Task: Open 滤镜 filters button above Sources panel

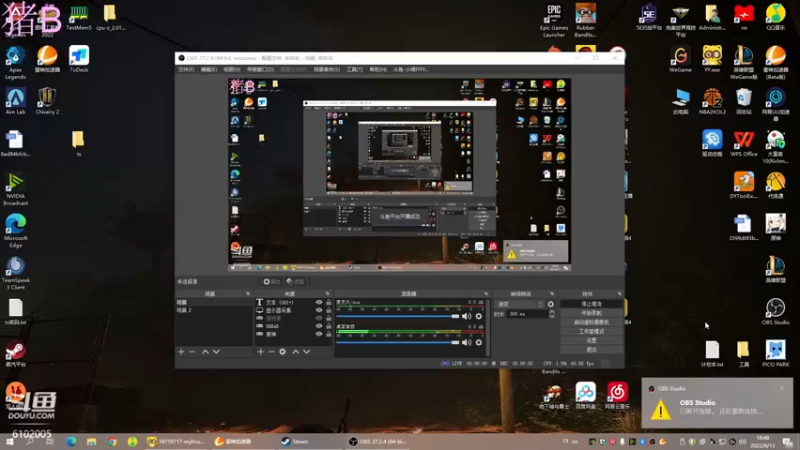Action: click(x=295, y=282)
